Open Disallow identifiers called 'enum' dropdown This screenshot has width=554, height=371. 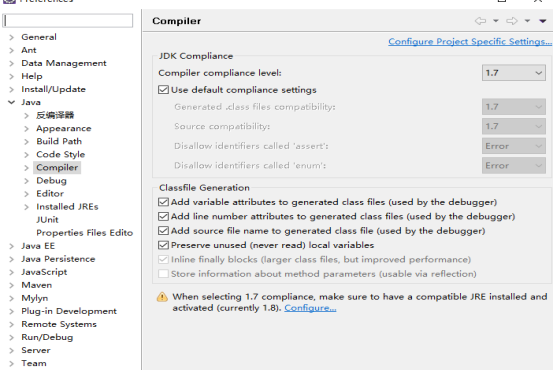513,165
